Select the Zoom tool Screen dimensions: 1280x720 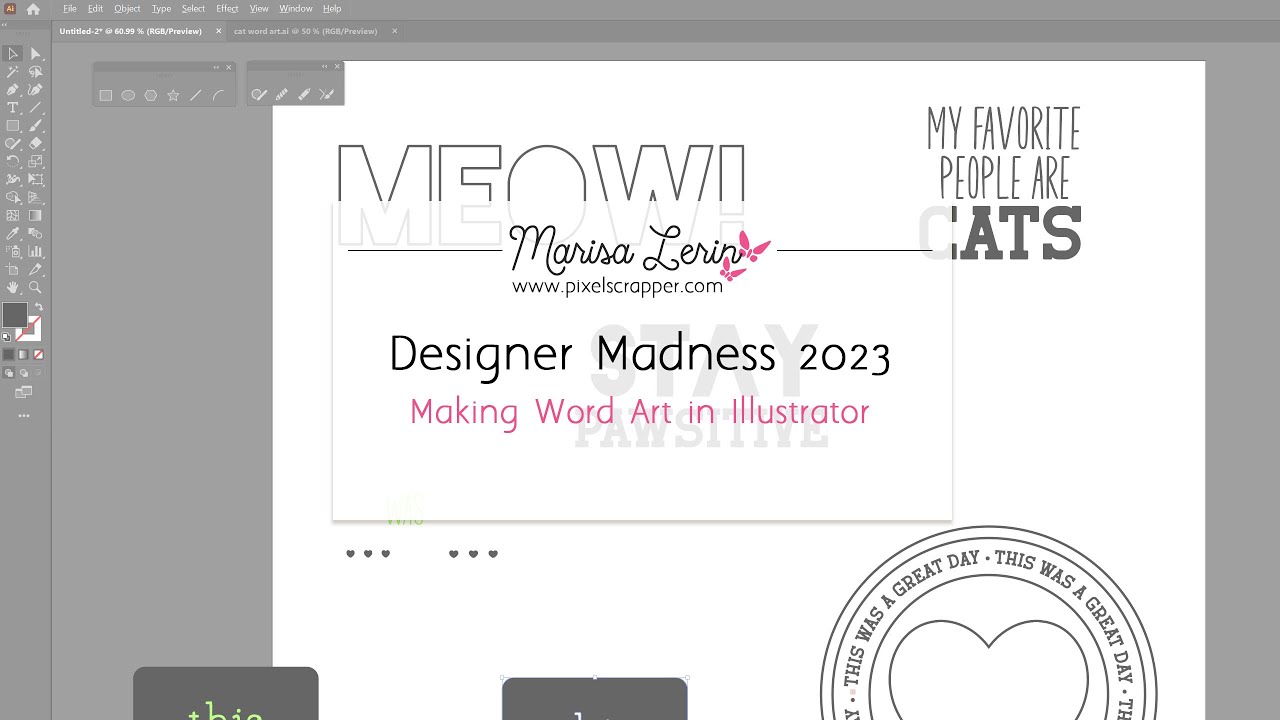coord(35,288)
